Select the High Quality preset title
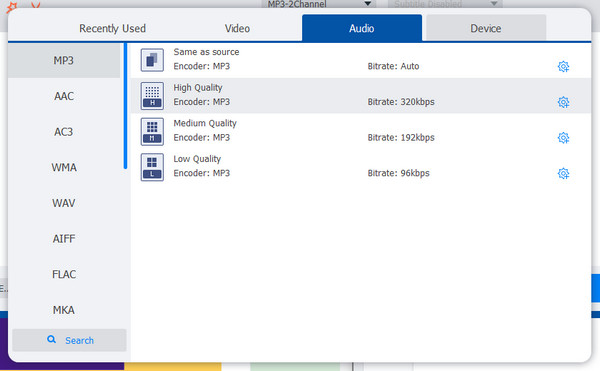The height and width of the screenshot is (371, 600). pos(198,88)
